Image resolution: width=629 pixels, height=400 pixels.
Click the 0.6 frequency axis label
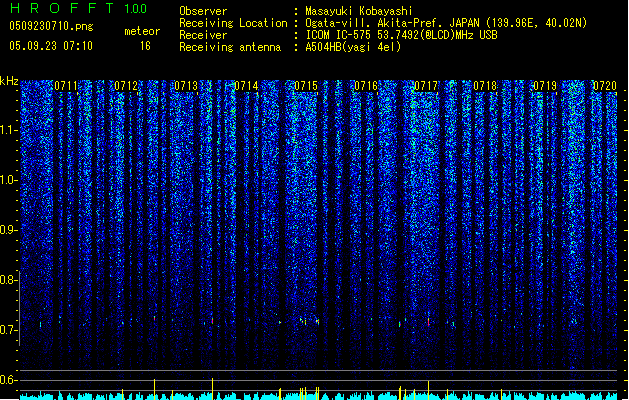[x=9, y=380]
